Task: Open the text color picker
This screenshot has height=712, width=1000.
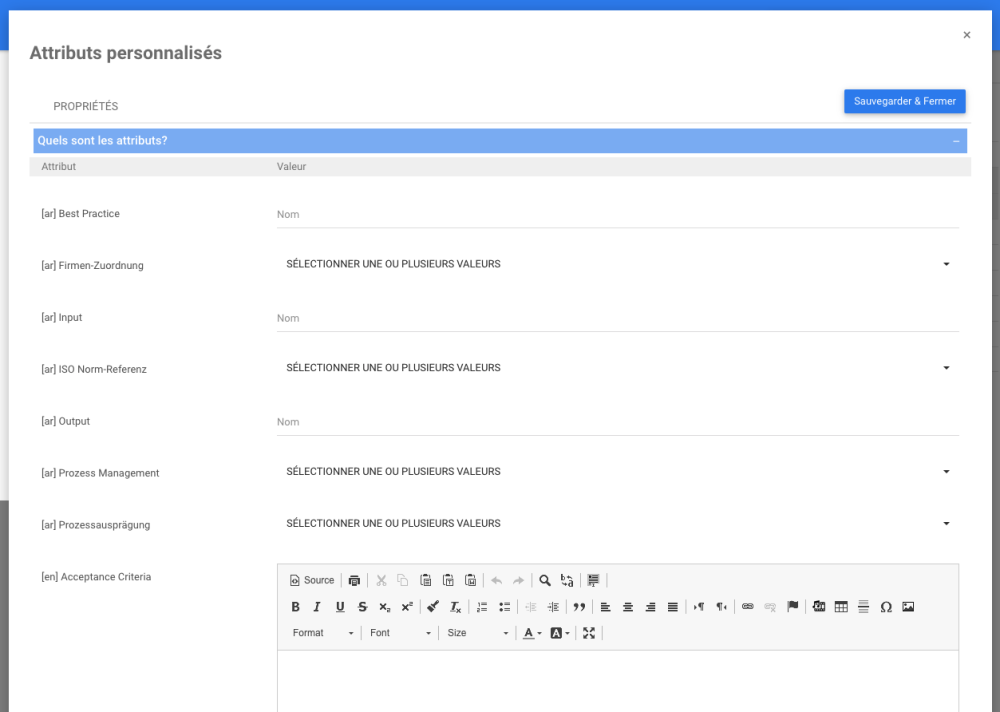Action: (x=533, y=633)
